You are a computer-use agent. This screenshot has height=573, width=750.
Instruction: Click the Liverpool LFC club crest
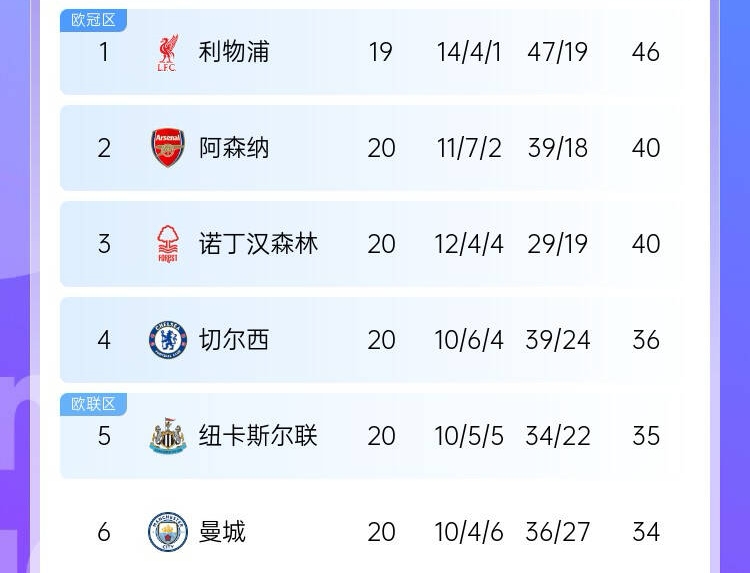[x=168, y=53]
